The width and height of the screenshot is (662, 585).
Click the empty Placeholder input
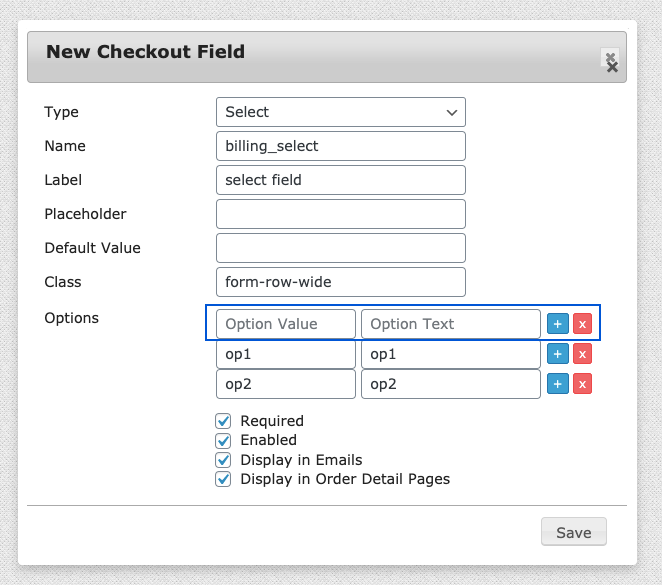[341, 214]
